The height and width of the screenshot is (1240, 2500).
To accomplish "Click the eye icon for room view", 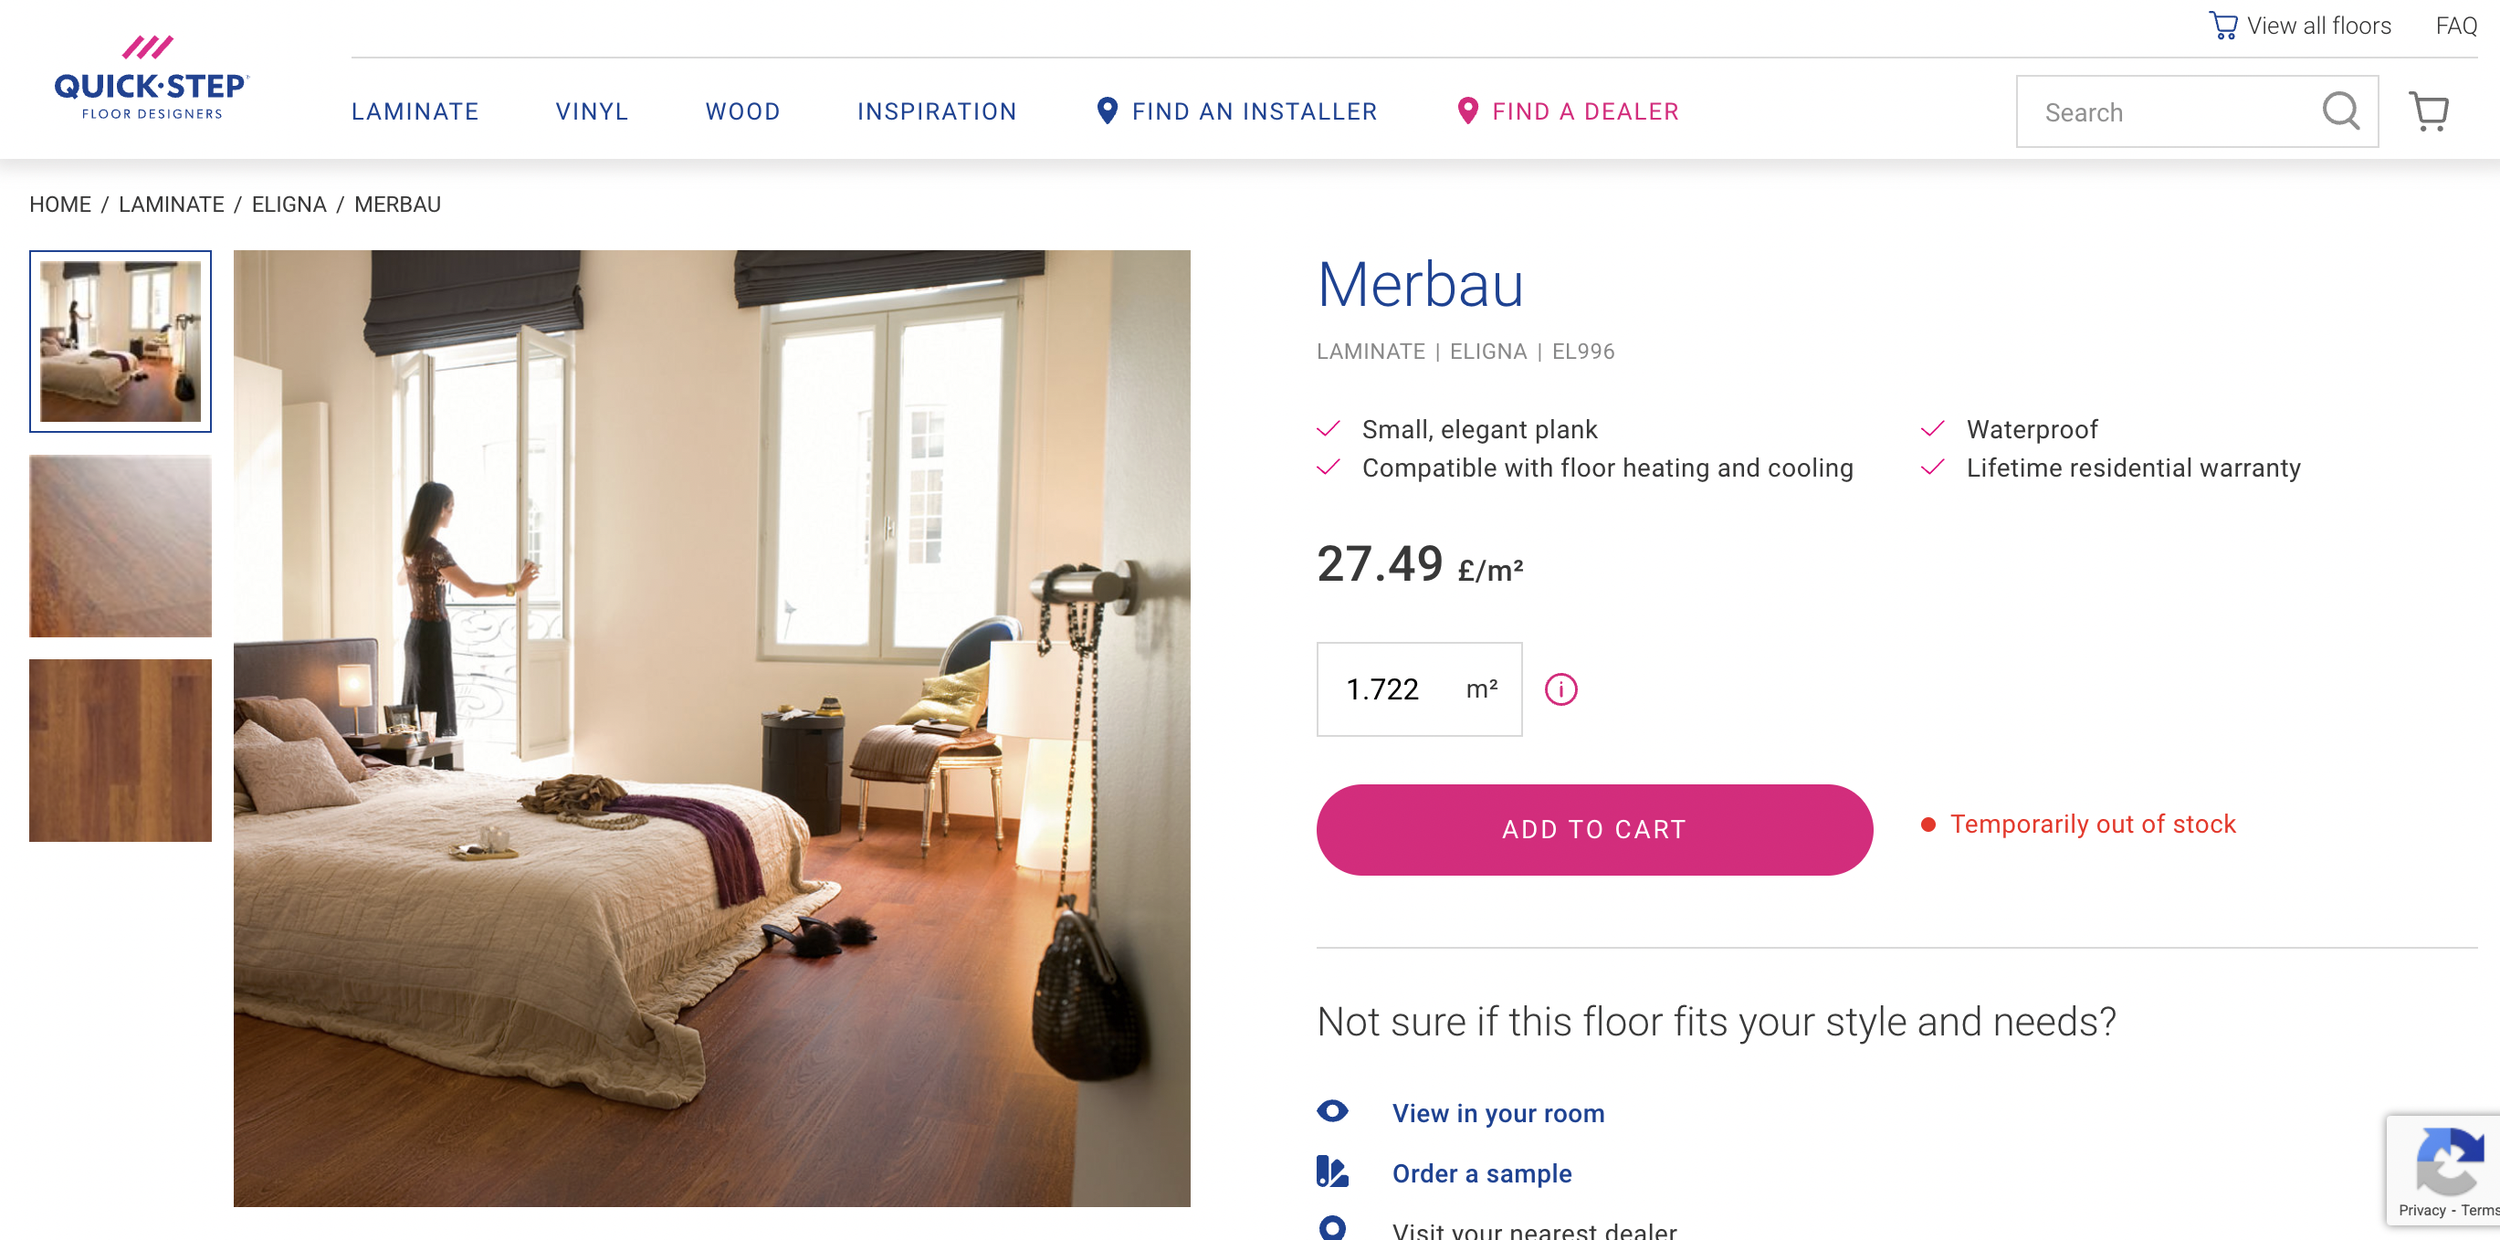I will [x=1332, y=1111].
